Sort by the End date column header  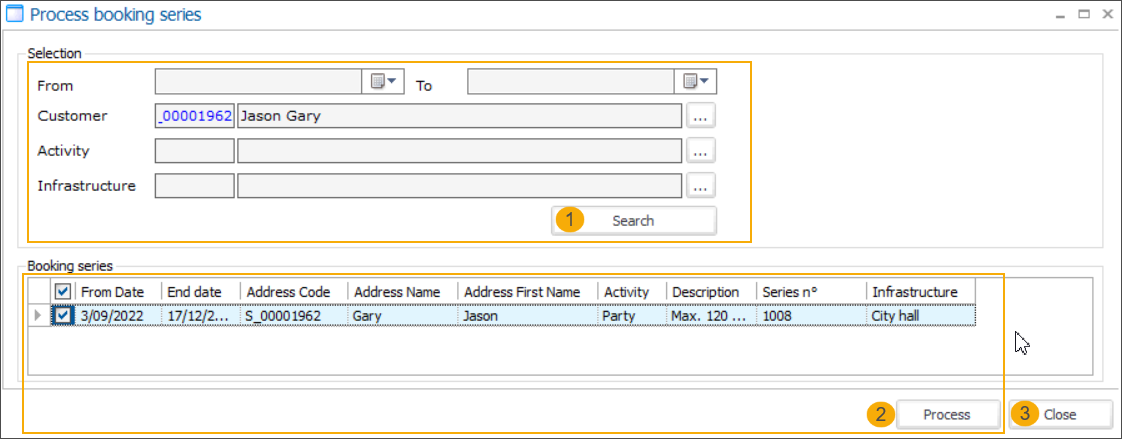tap(201, 292)
